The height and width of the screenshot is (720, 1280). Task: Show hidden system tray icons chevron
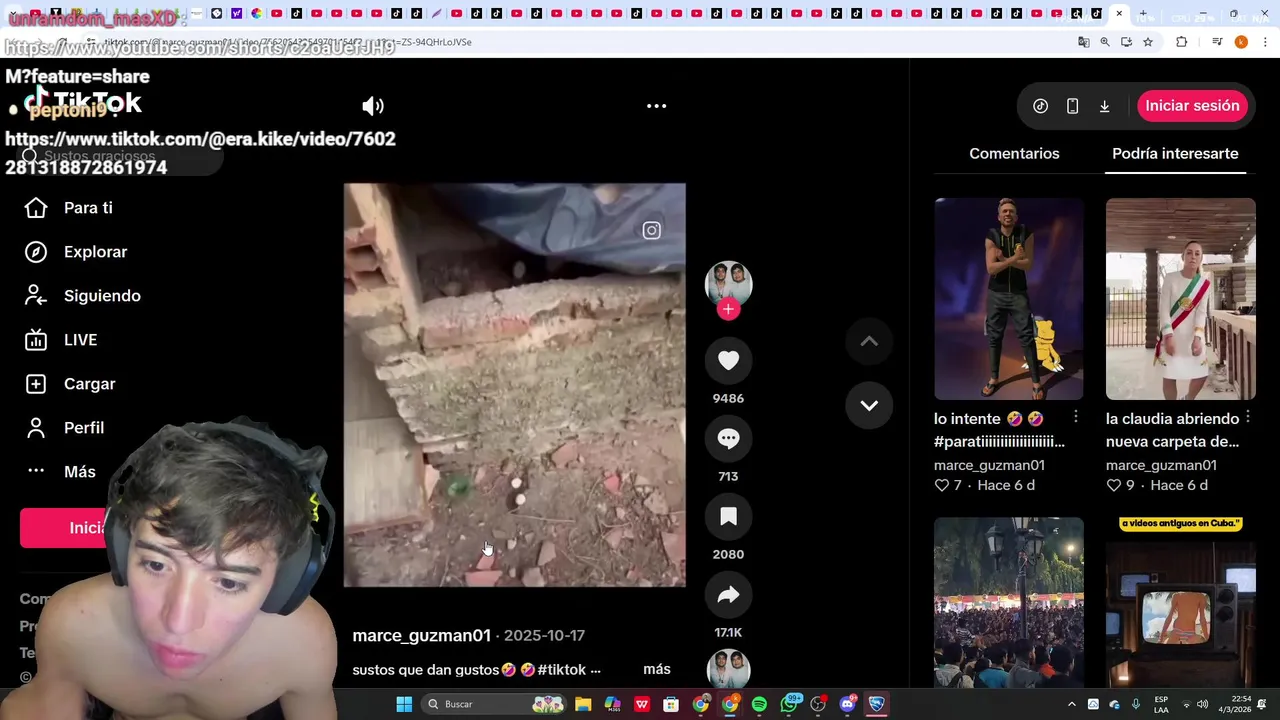click(1071, 704)
